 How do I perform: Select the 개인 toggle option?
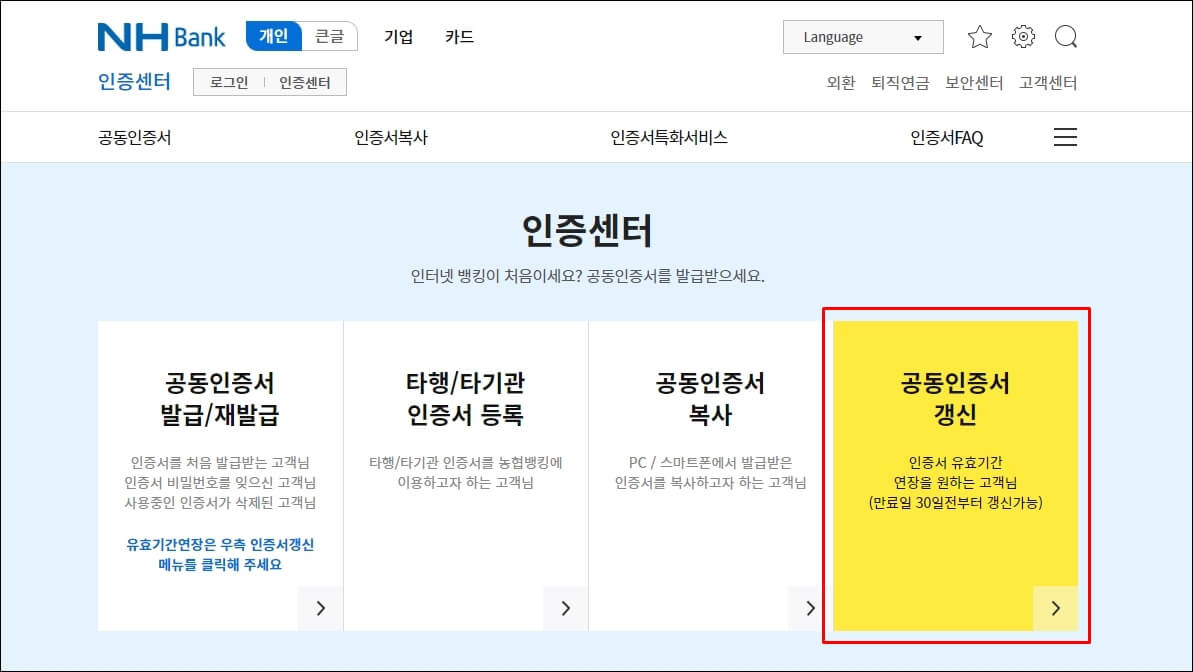coord(271,35)
